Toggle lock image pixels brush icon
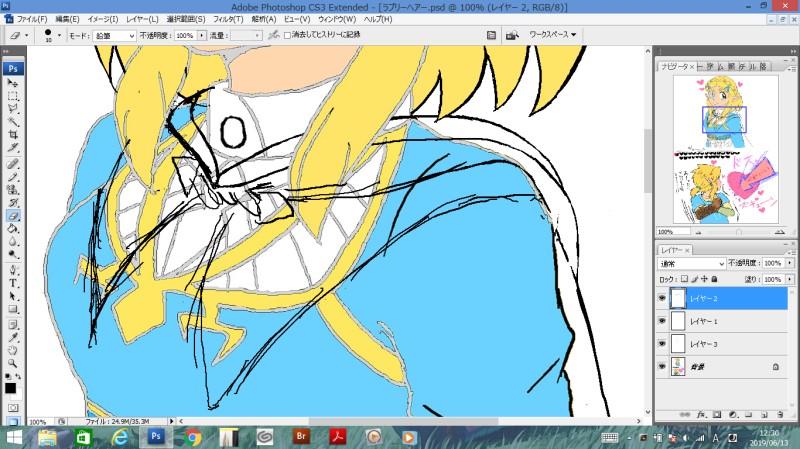This screenshot has width=800, height=449. 694,279
